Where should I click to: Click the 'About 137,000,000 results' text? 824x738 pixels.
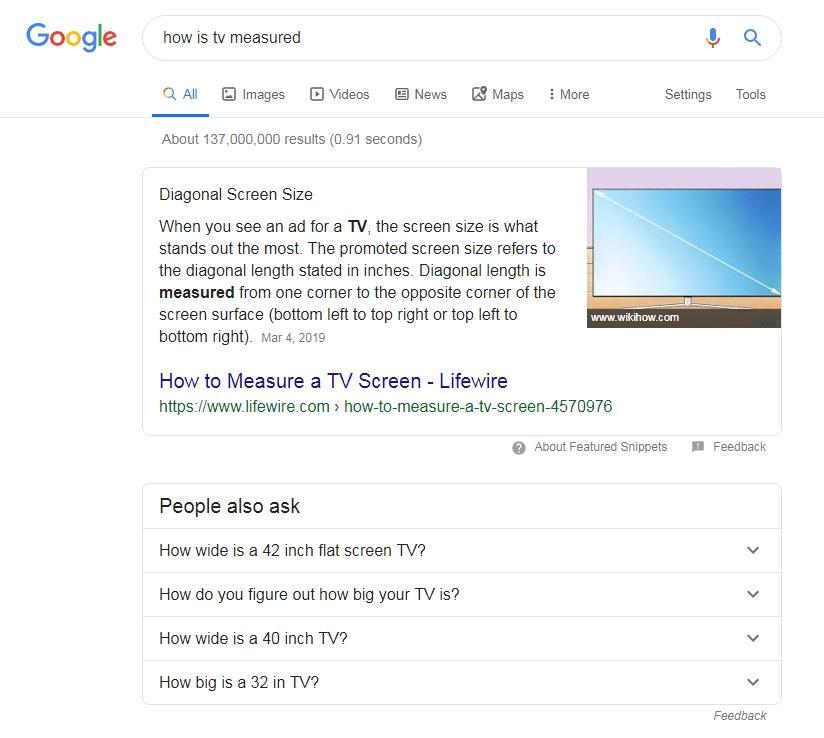pyautogui.click(x=292, y=139)
